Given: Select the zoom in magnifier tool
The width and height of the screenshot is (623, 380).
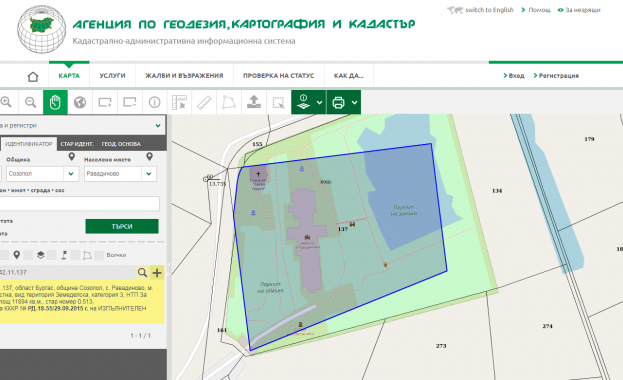Looking at the screenshot, I should 6,102.
